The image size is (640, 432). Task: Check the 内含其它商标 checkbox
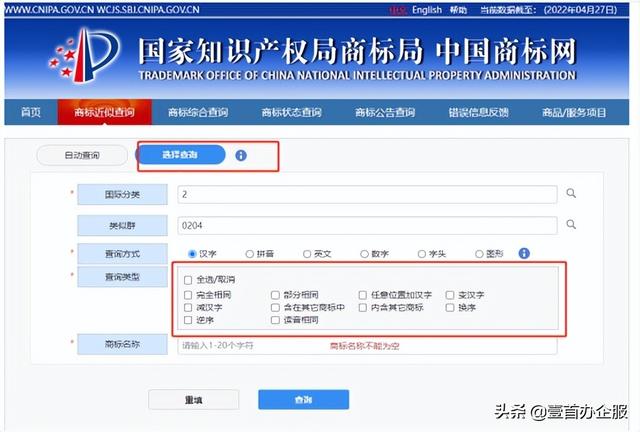coord(362,307)
